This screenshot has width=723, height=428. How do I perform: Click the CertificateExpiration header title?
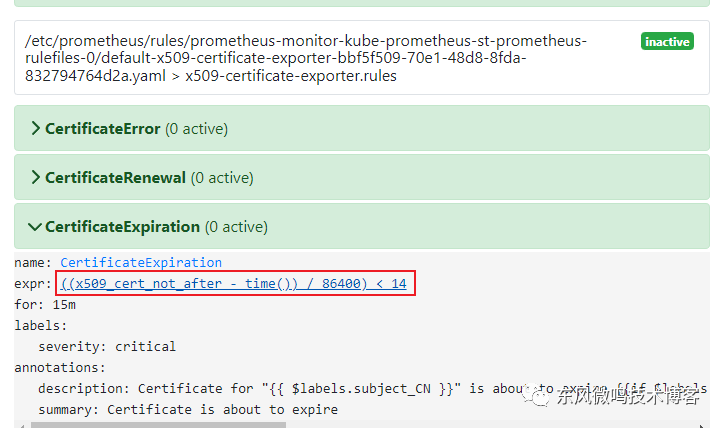(x=122, y=226)
